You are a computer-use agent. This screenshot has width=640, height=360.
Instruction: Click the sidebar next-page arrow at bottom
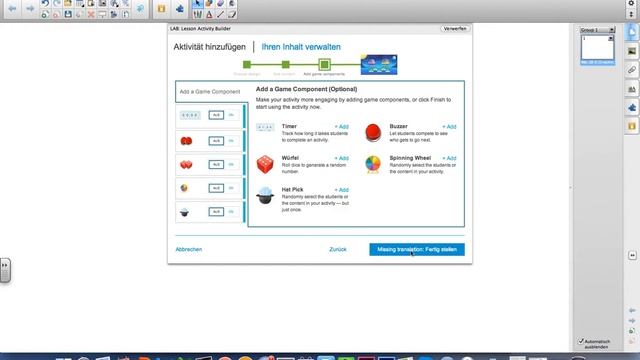(x=632, y=321)
